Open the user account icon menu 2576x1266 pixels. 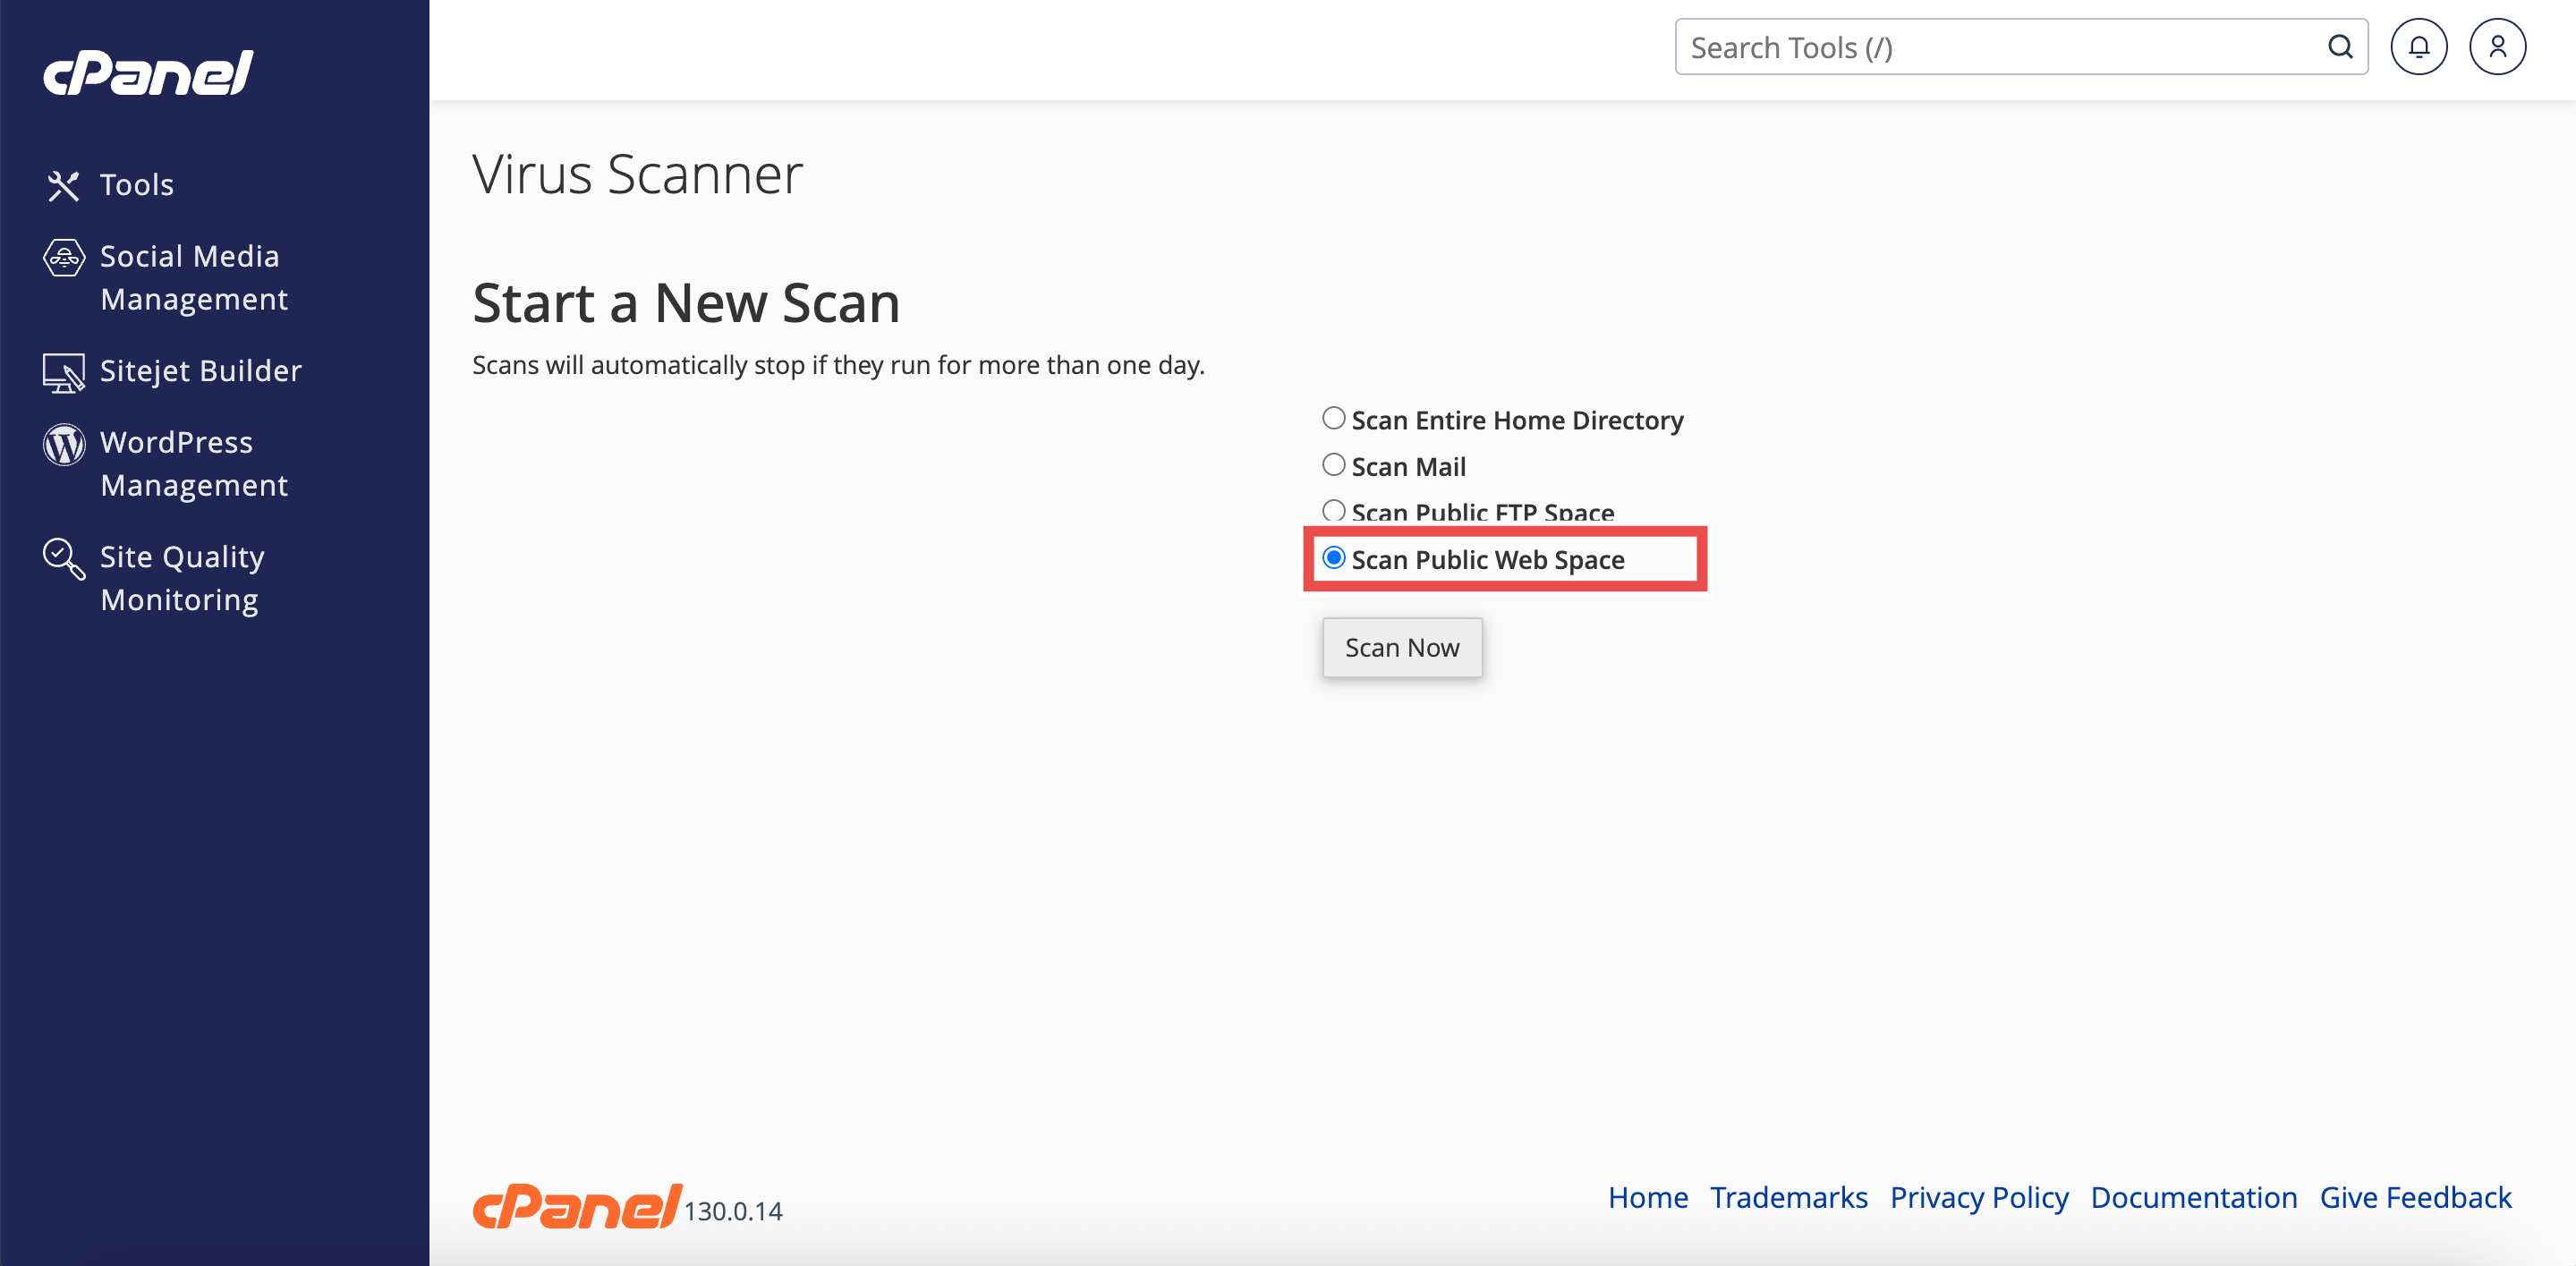[x=2497, y=47]
